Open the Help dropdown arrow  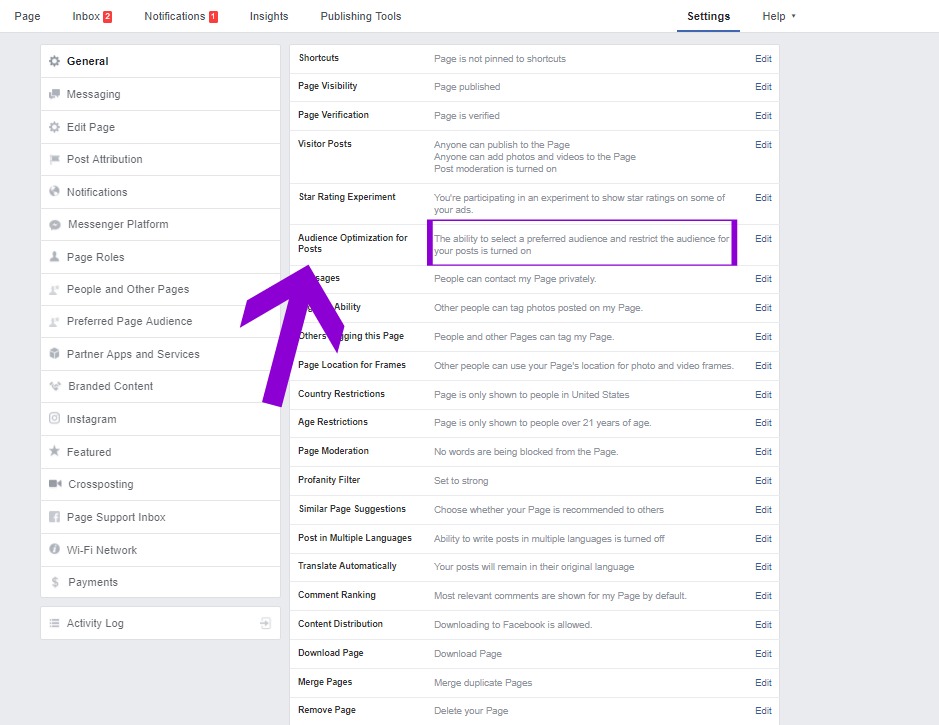(793, 16)
